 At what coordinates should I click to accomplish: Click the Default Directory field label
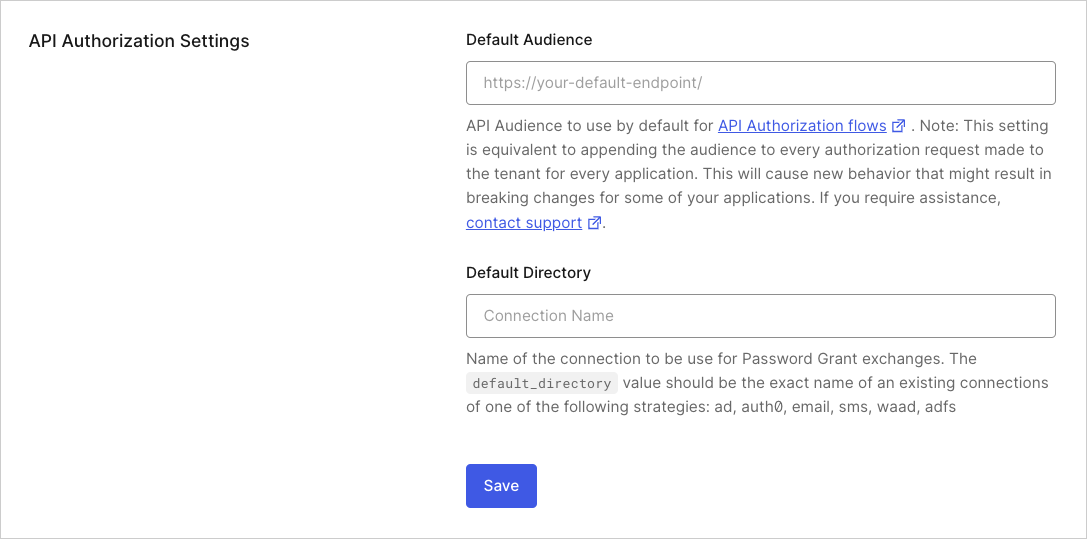(528, 273)
